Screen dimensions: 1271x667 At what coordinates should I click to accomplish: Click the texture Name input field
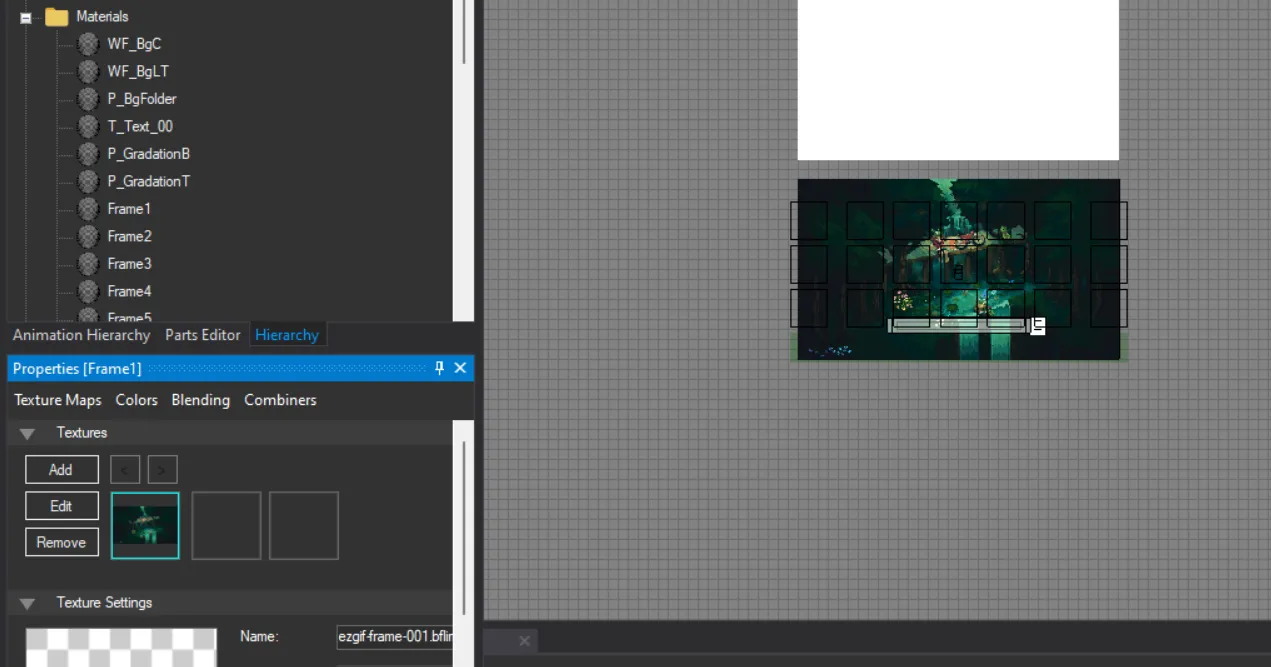coord(394,637)
